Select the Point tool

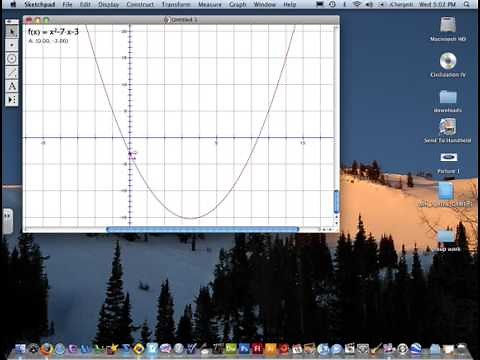tap(12, 45)
